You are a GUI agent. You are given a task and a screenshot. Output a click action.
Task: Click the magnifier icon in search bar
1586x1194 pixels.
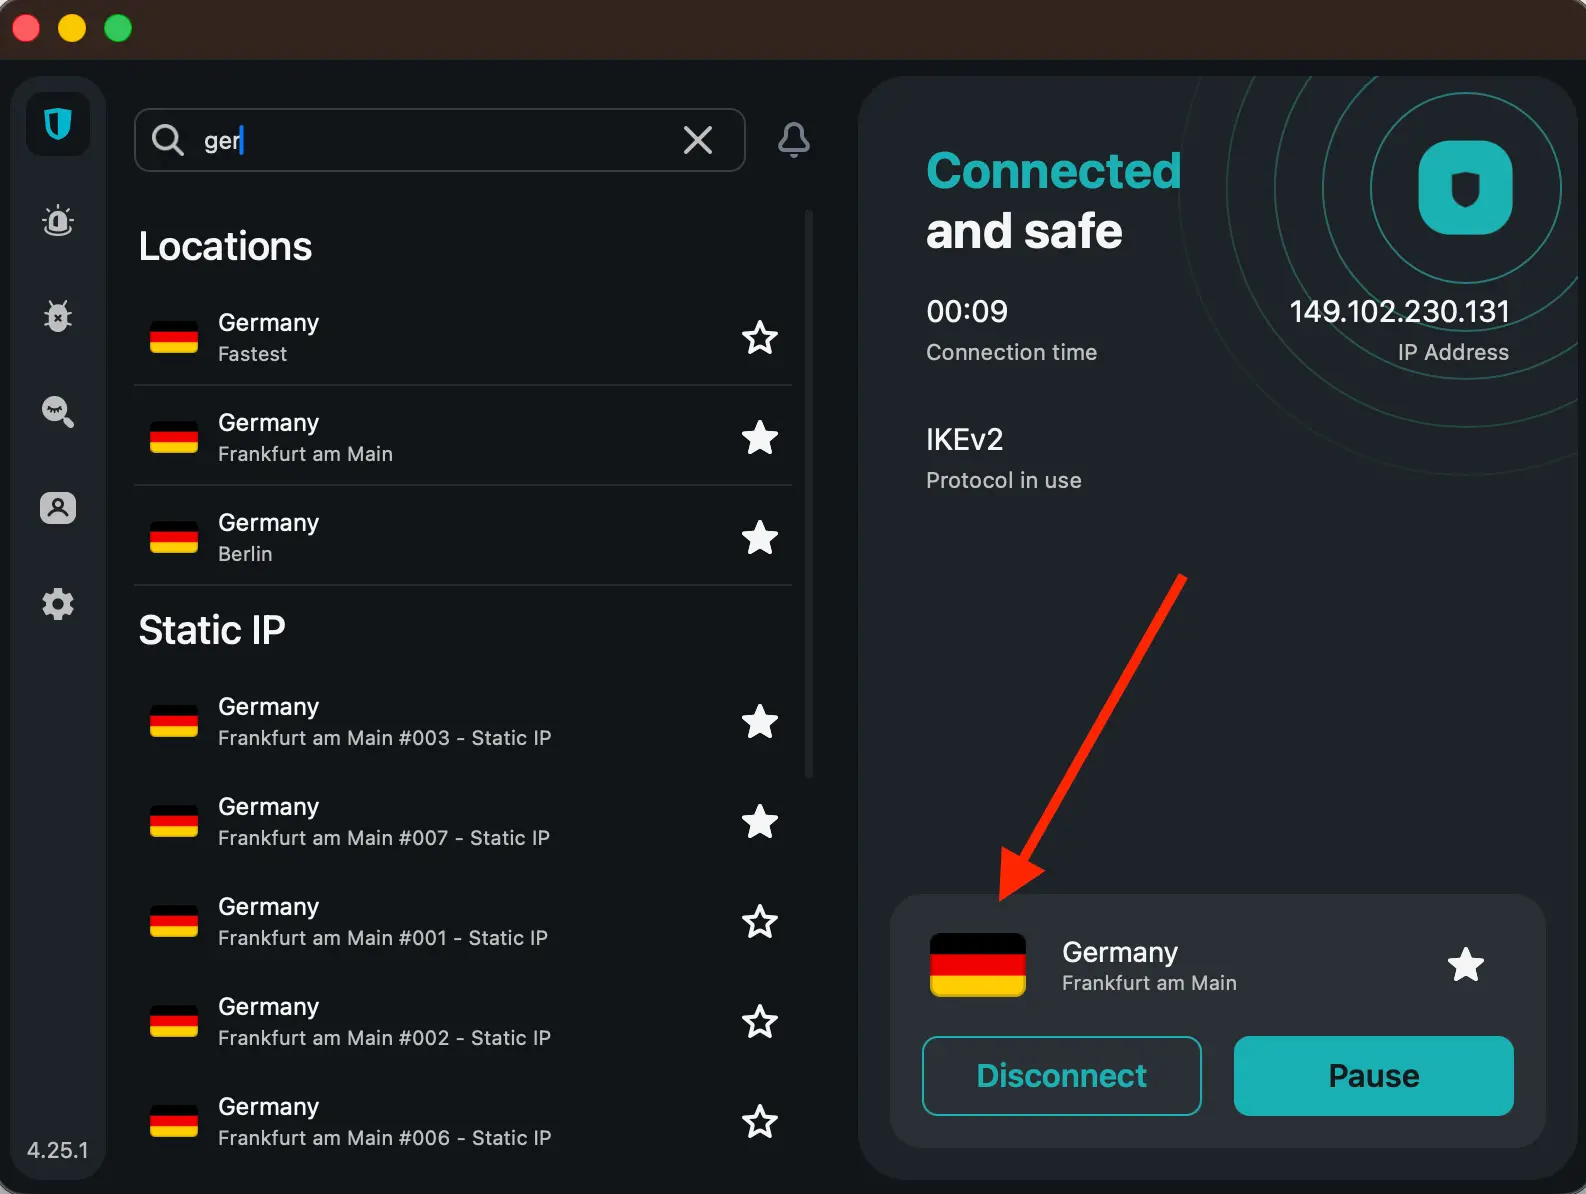pos(168,140)
